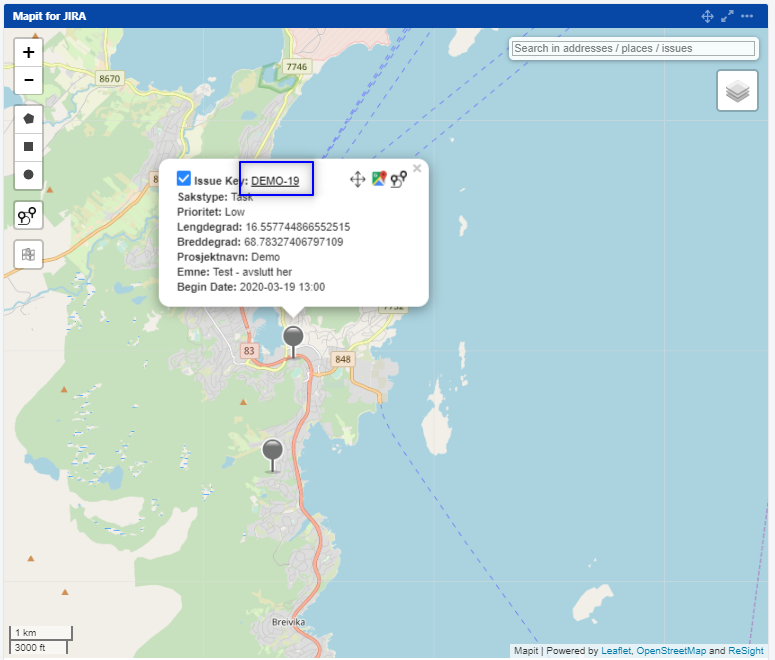775x660 pixels.
Task: Open the map layers selector
Action: pos(737,91)
